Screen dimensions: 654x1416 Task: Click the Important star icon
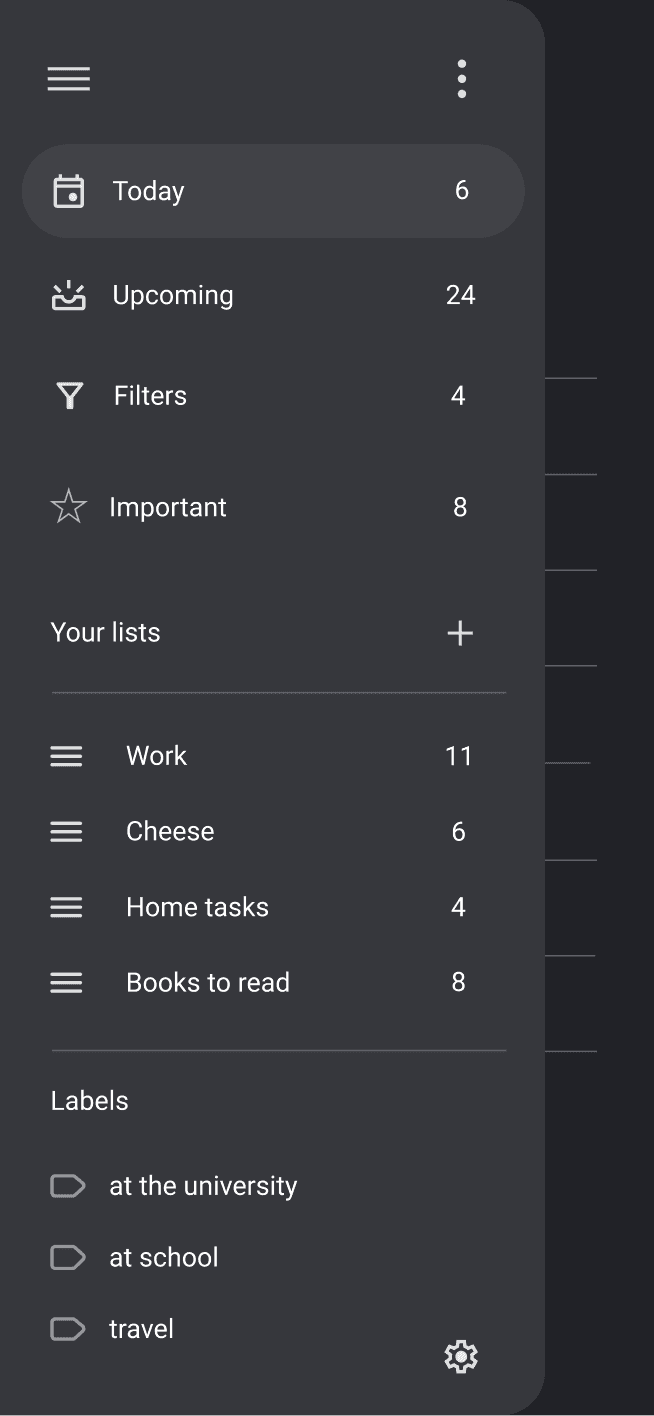tap(68, 507)
